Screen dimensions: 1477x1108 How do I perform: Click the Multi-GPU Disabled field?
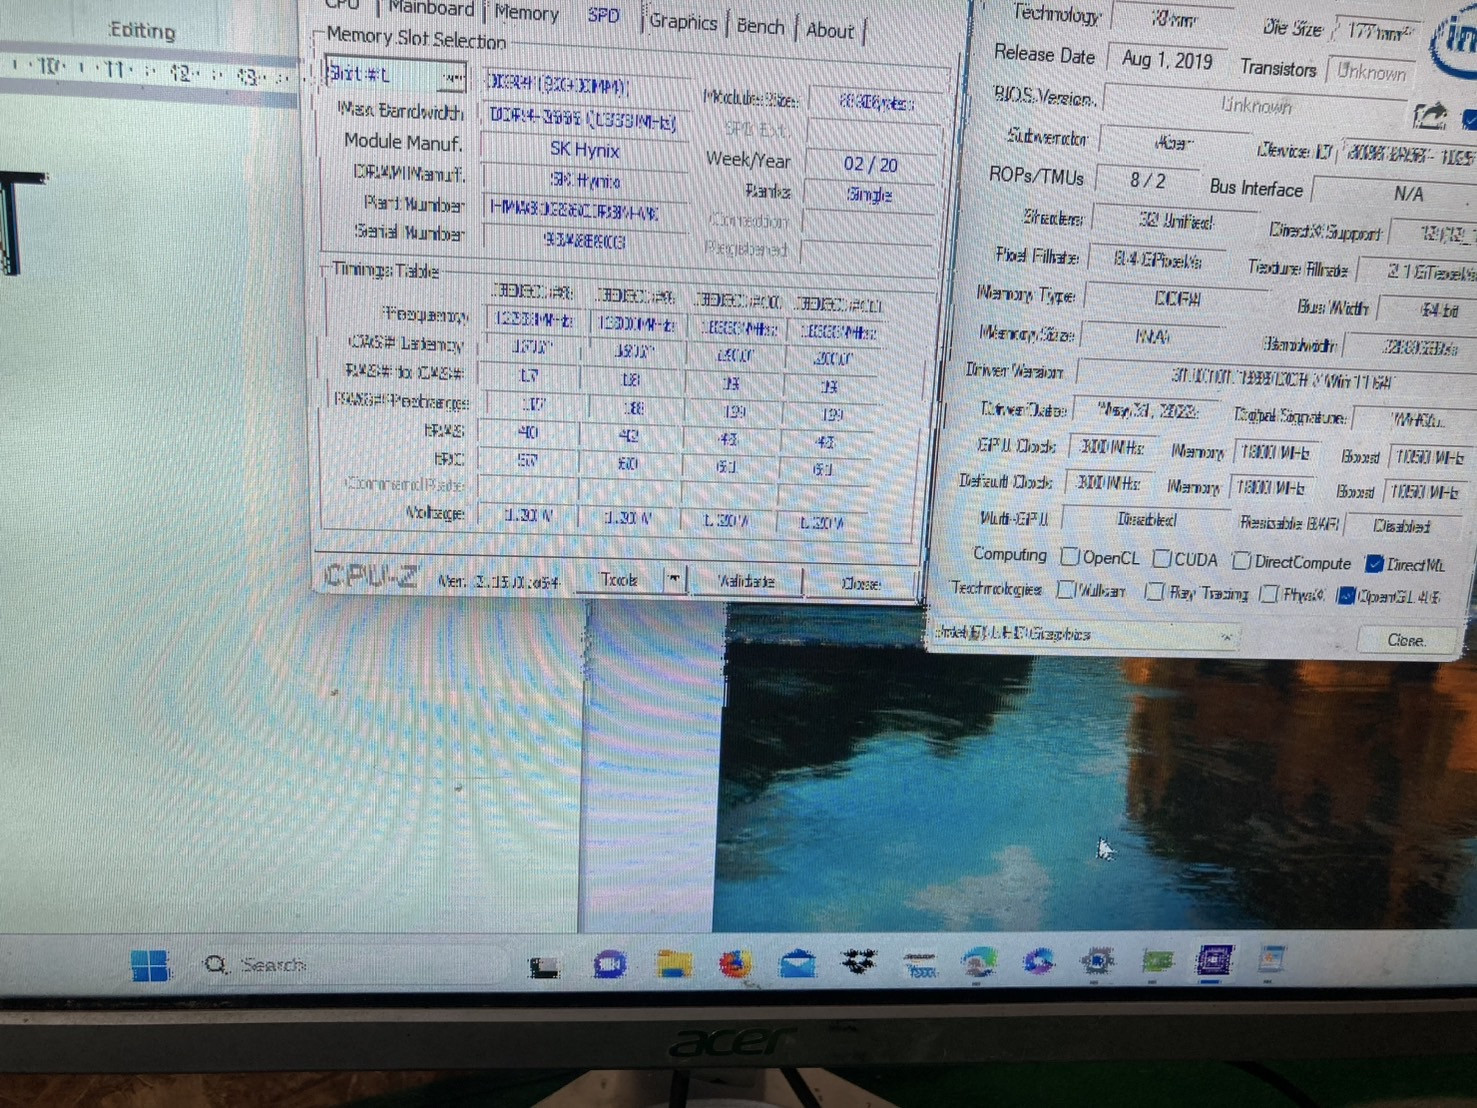(1146, 520)
